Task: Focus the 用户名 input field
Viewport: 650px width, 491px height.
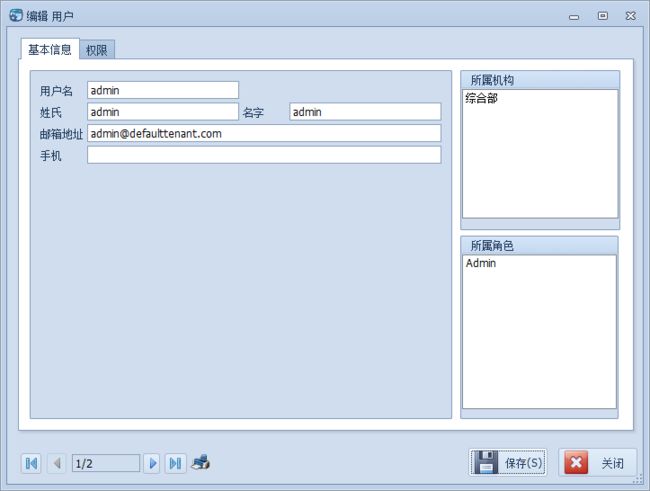Action: click(163, 90)
